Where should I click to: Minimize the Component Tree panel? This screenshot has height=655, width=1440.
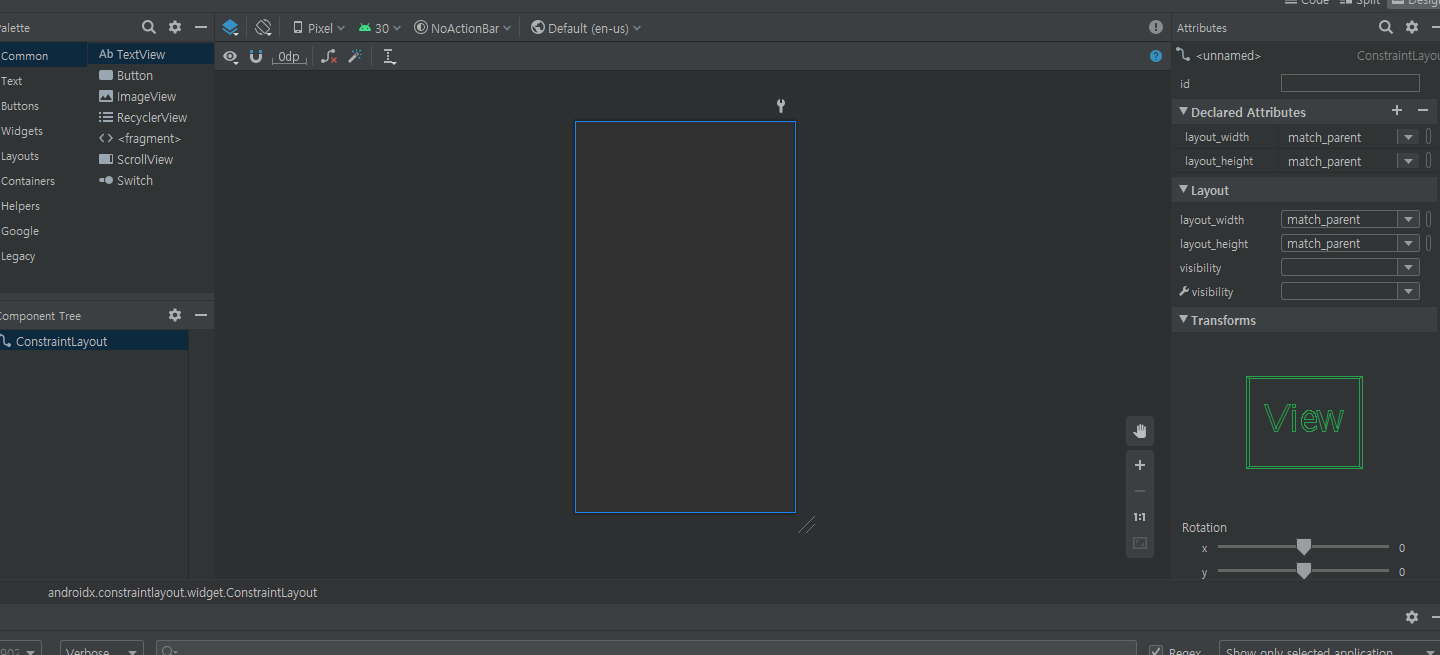coord(201,315)
